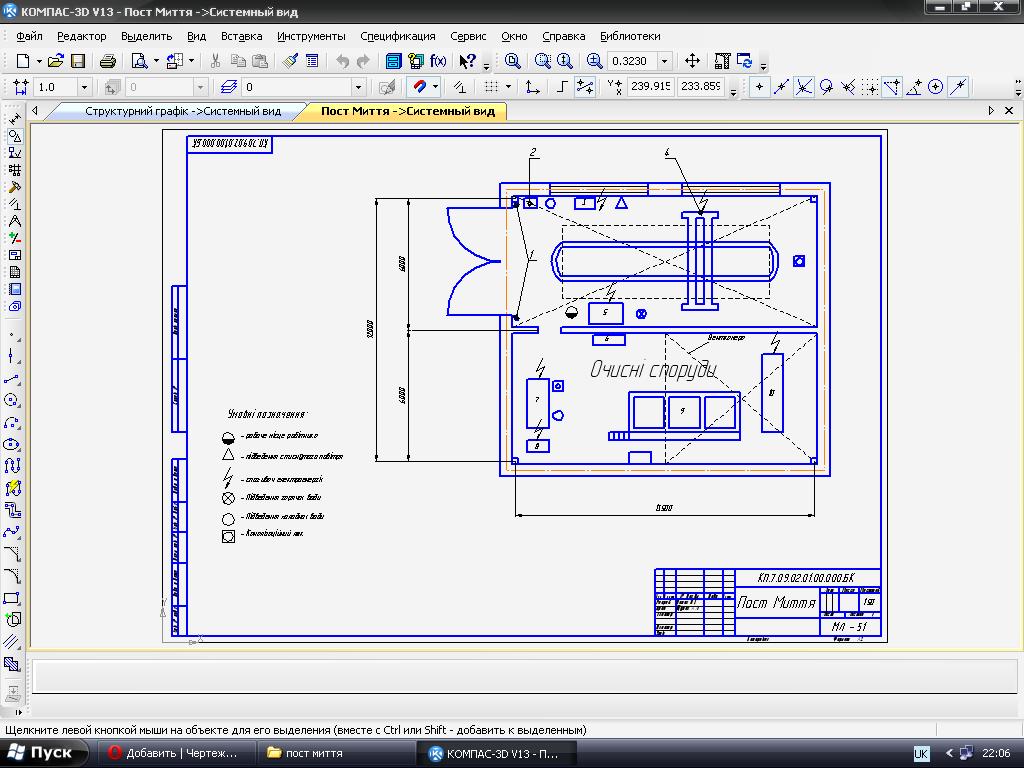Image resolution: width=1024 pixels, height=768 pixels.
Task: Toggle the Tangent snap
Action: (825, 87)
